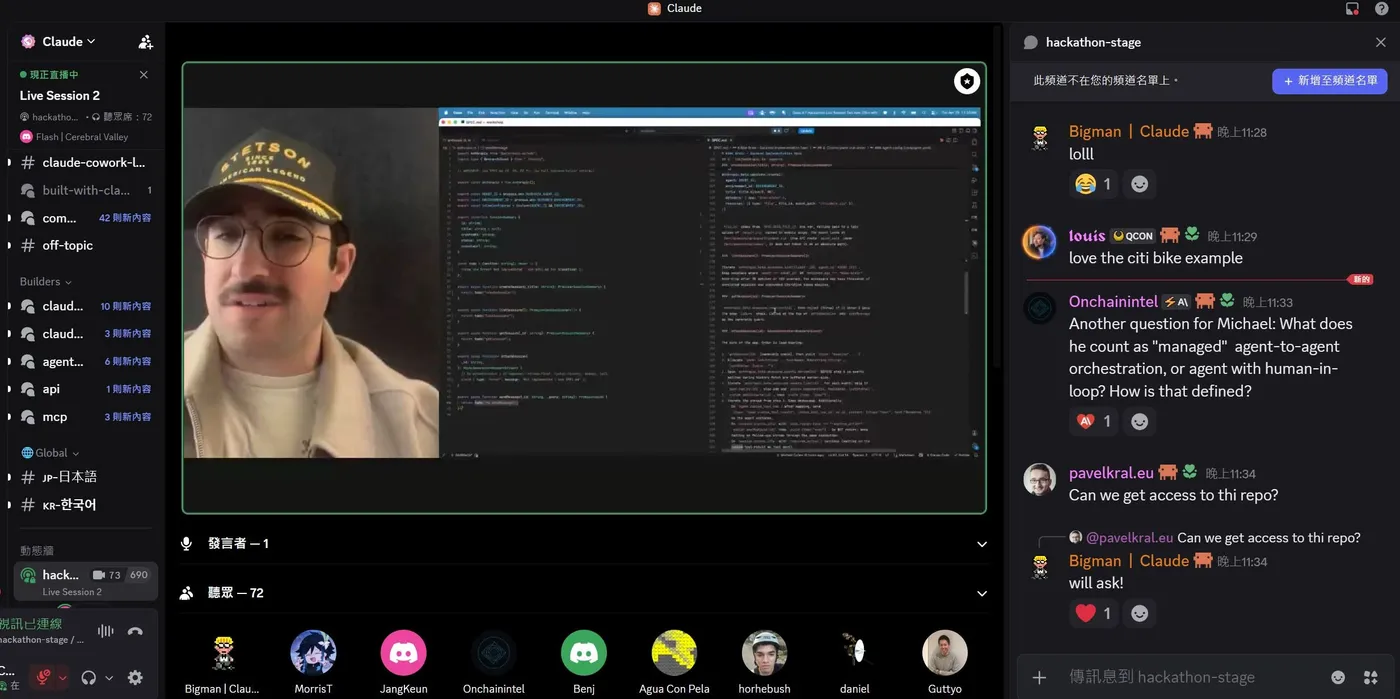The image size is (1400, 699).
Task: Disconnect with the hang-up phone icon
Action: pos(135,631)
